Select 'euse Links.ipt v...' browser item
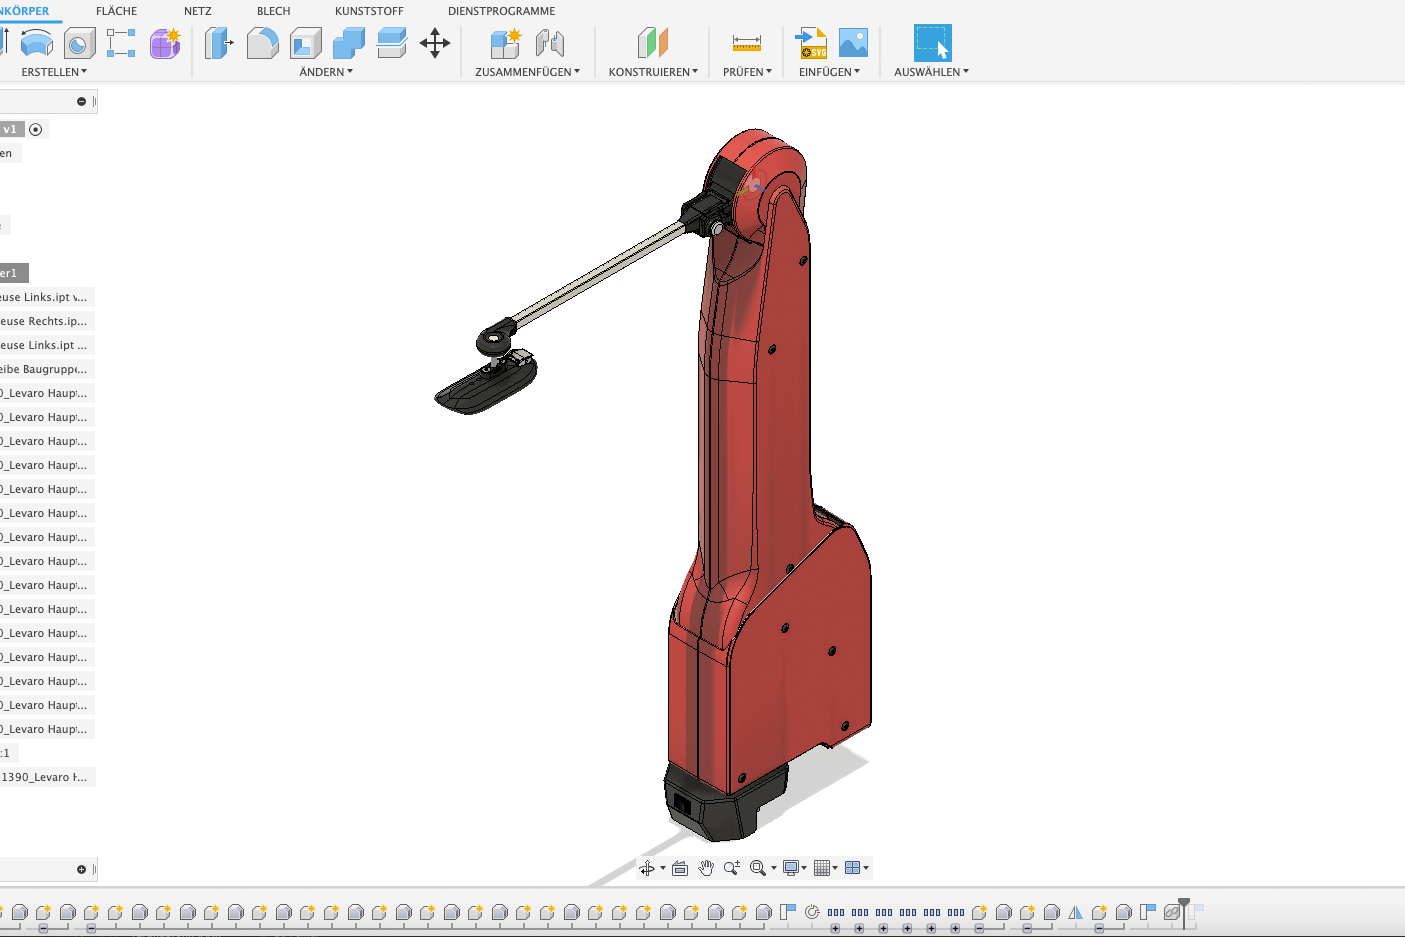1405x937 pixels. (46, 297)
